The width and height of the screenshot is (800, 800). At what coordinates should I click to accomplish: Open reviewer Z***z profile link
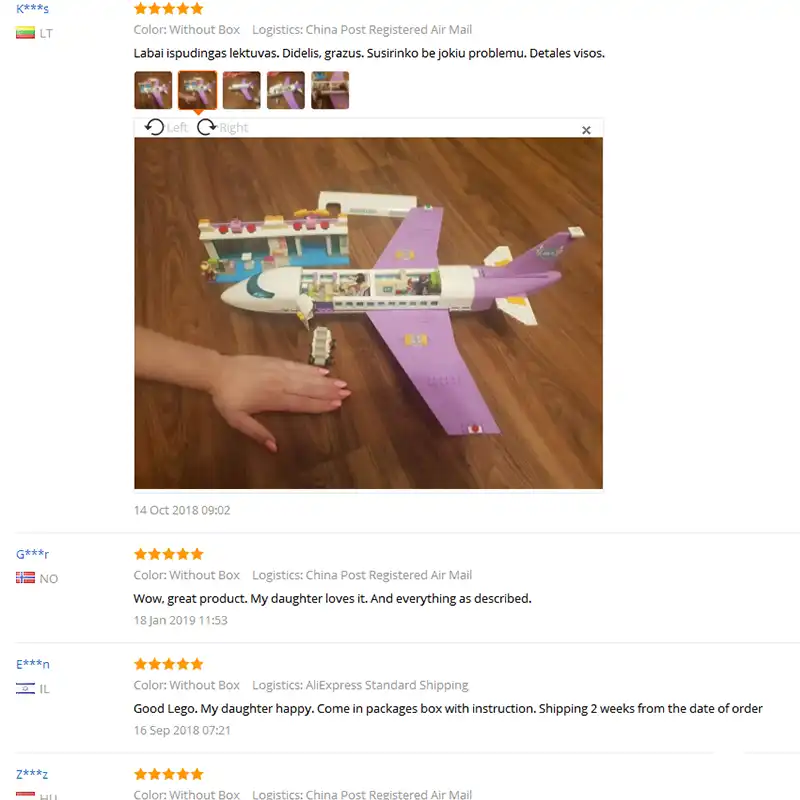(x=32, y=774)
